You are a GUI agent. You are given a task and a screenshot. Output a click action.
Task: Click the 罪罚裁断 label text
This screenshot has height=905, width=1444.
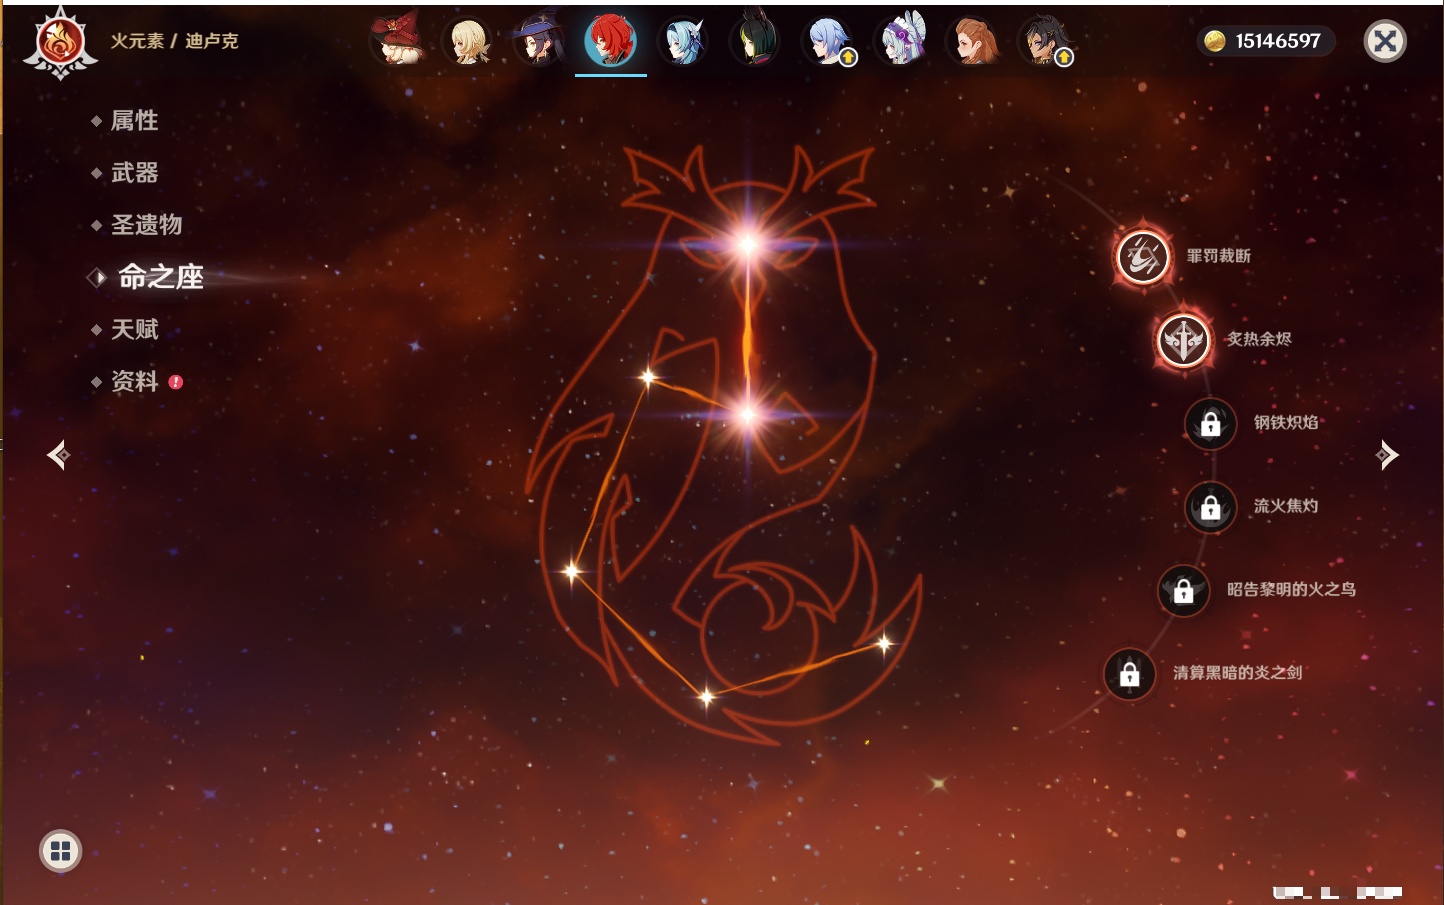coord(1219,256)
